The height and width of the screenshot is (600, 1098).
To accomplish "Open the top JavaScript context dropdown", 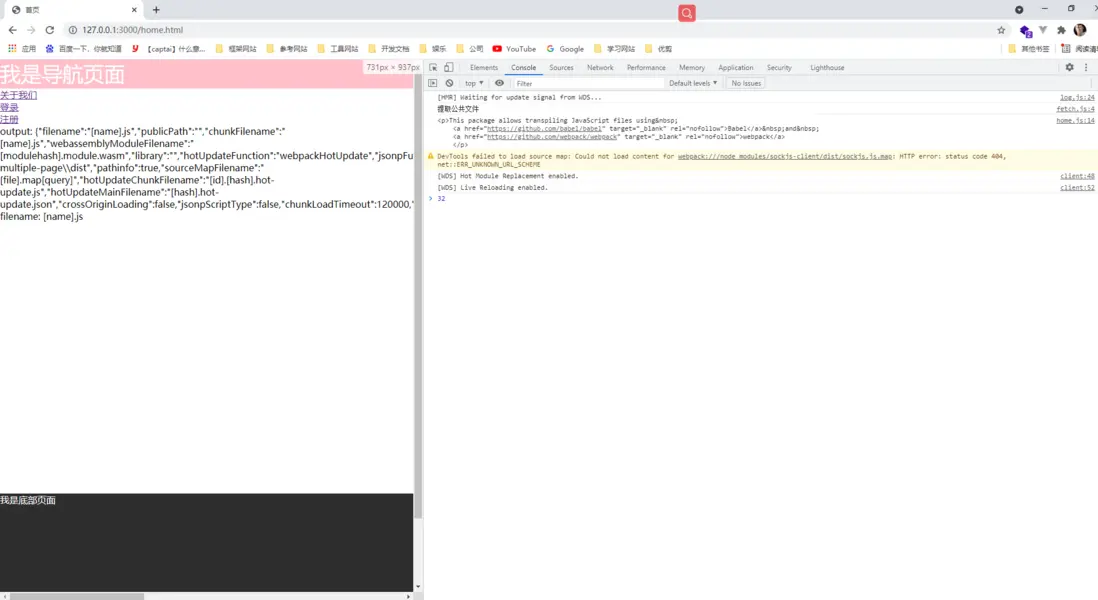I will click(474, 83).
